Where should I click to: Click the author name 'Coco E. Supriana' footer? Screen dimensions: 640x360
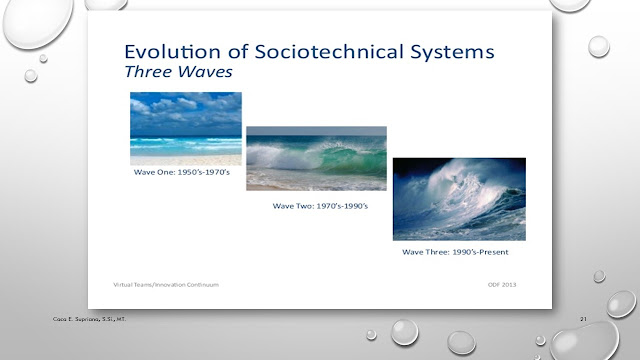tap(89, 319)
